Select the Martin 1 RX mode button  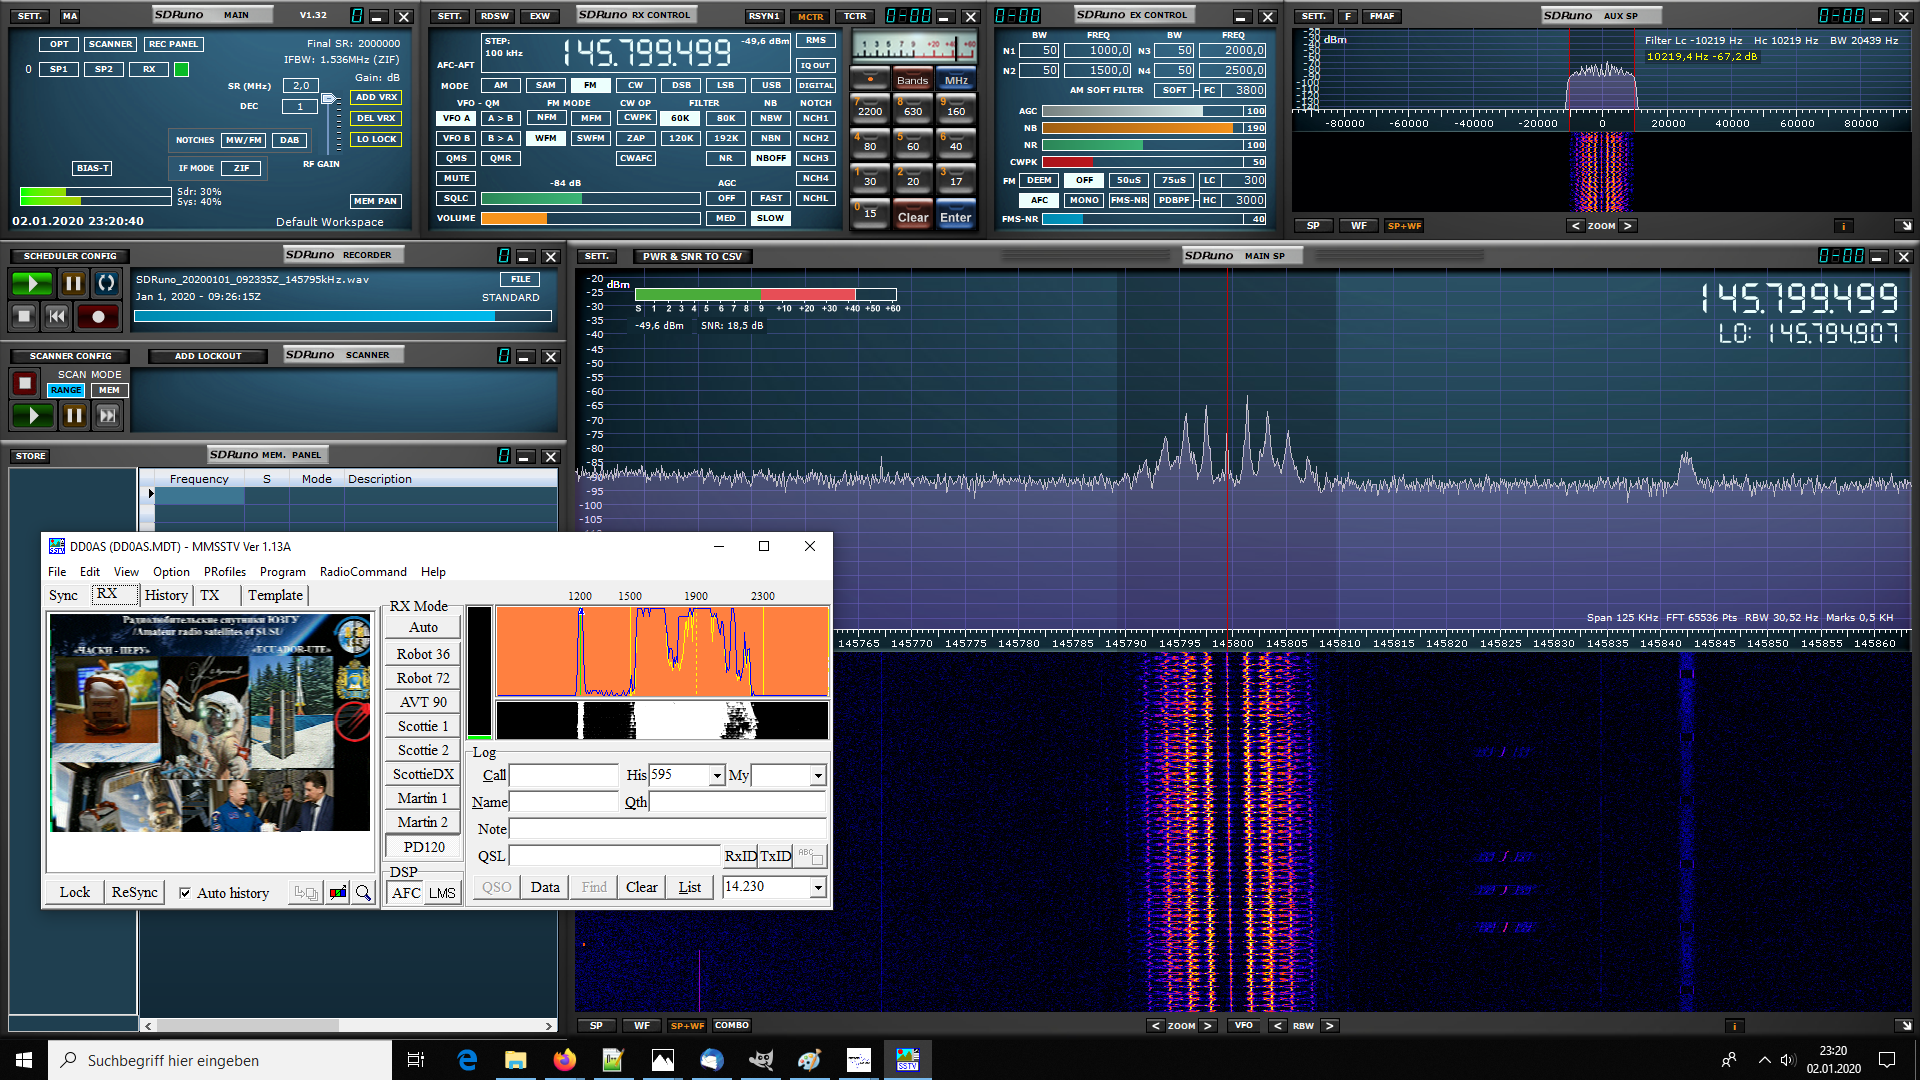422,798
